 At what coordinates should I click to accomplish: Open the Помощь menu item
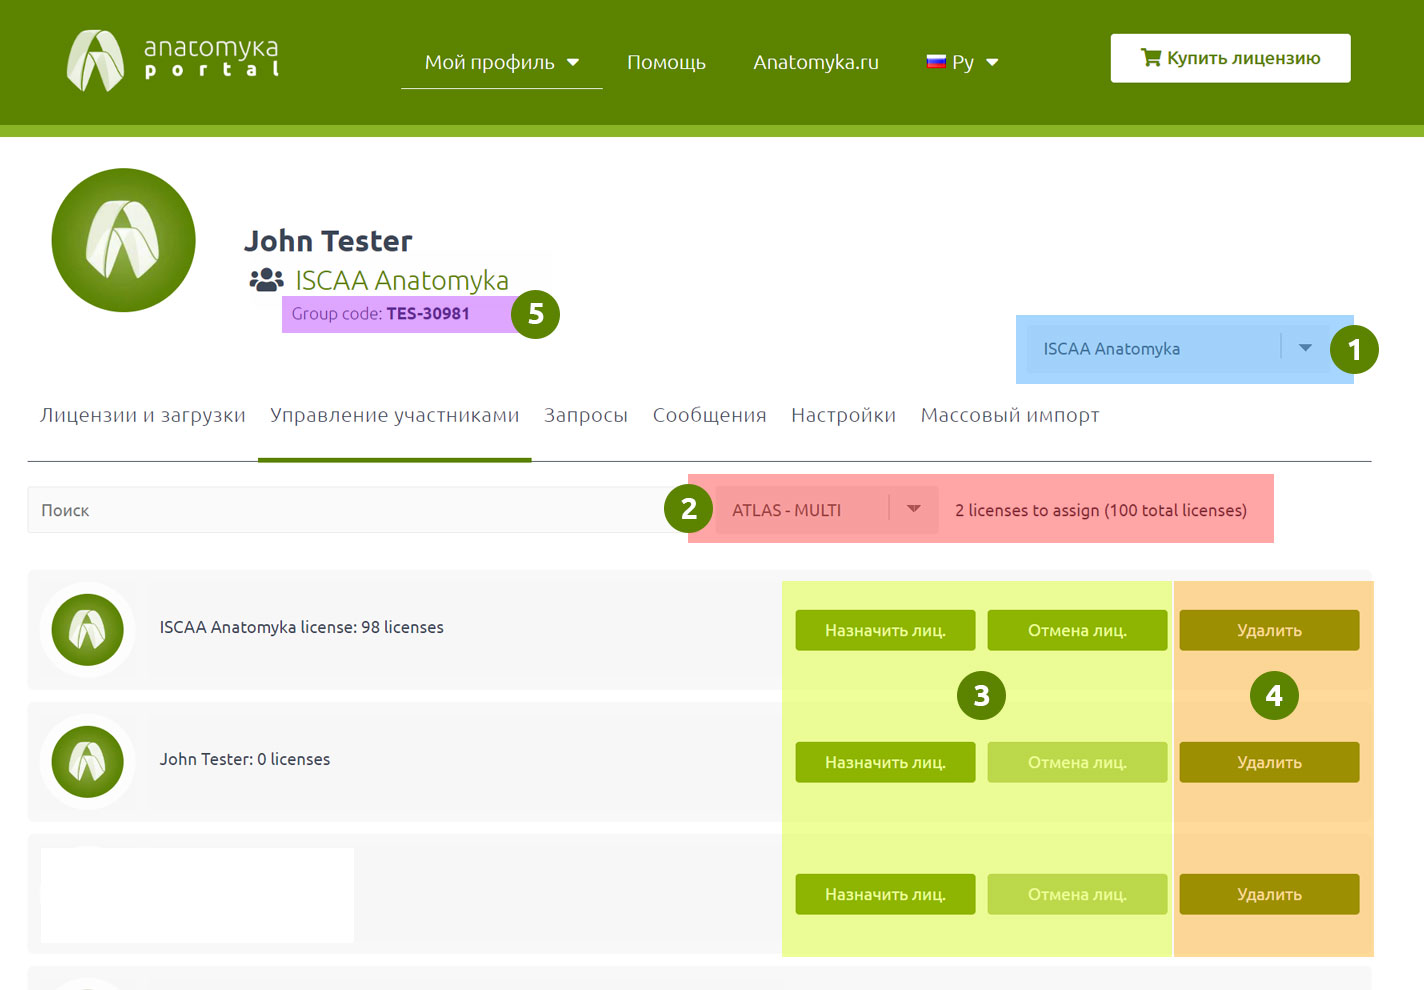[666, 62]
